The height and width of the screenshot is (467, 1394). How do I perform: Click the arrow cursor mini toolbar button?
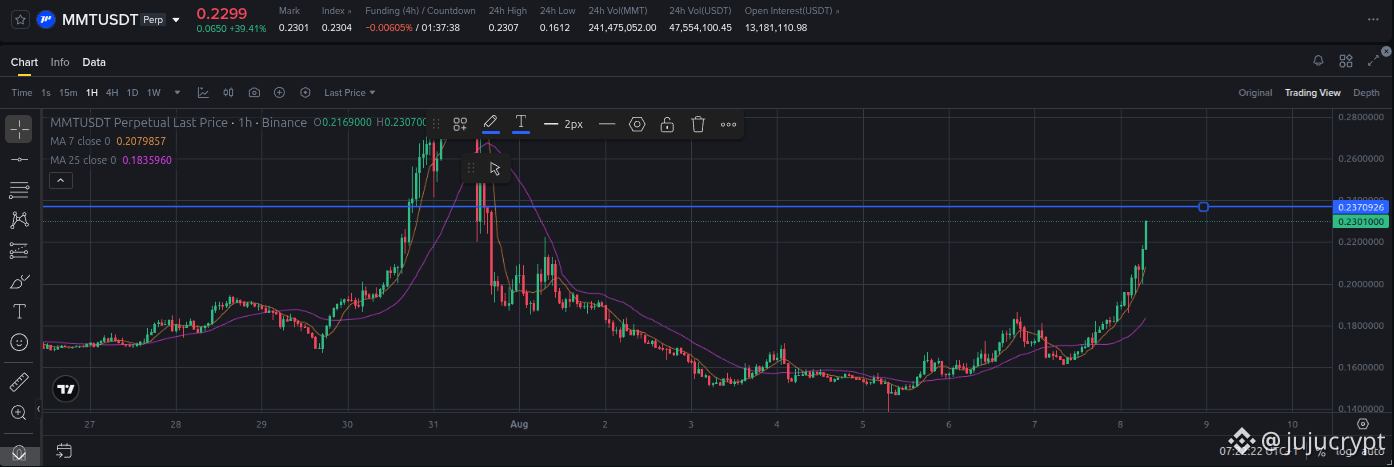[x=495, y=168]
